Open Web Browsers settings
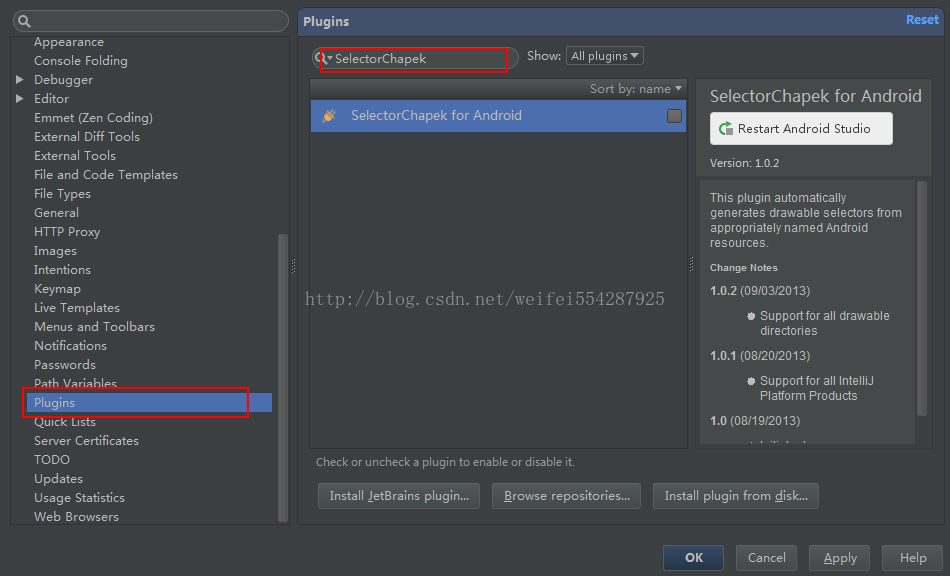The height and width of the screenshot is (576, 950). pyautogui.click(x=76, y=517)
